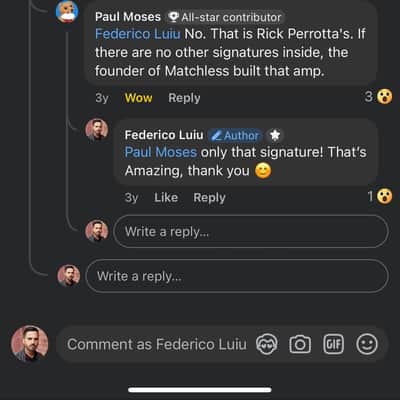Open the avatar sticker picker icon
The height and width of the screenshot is (400, 400).
[x=267, y=344]
